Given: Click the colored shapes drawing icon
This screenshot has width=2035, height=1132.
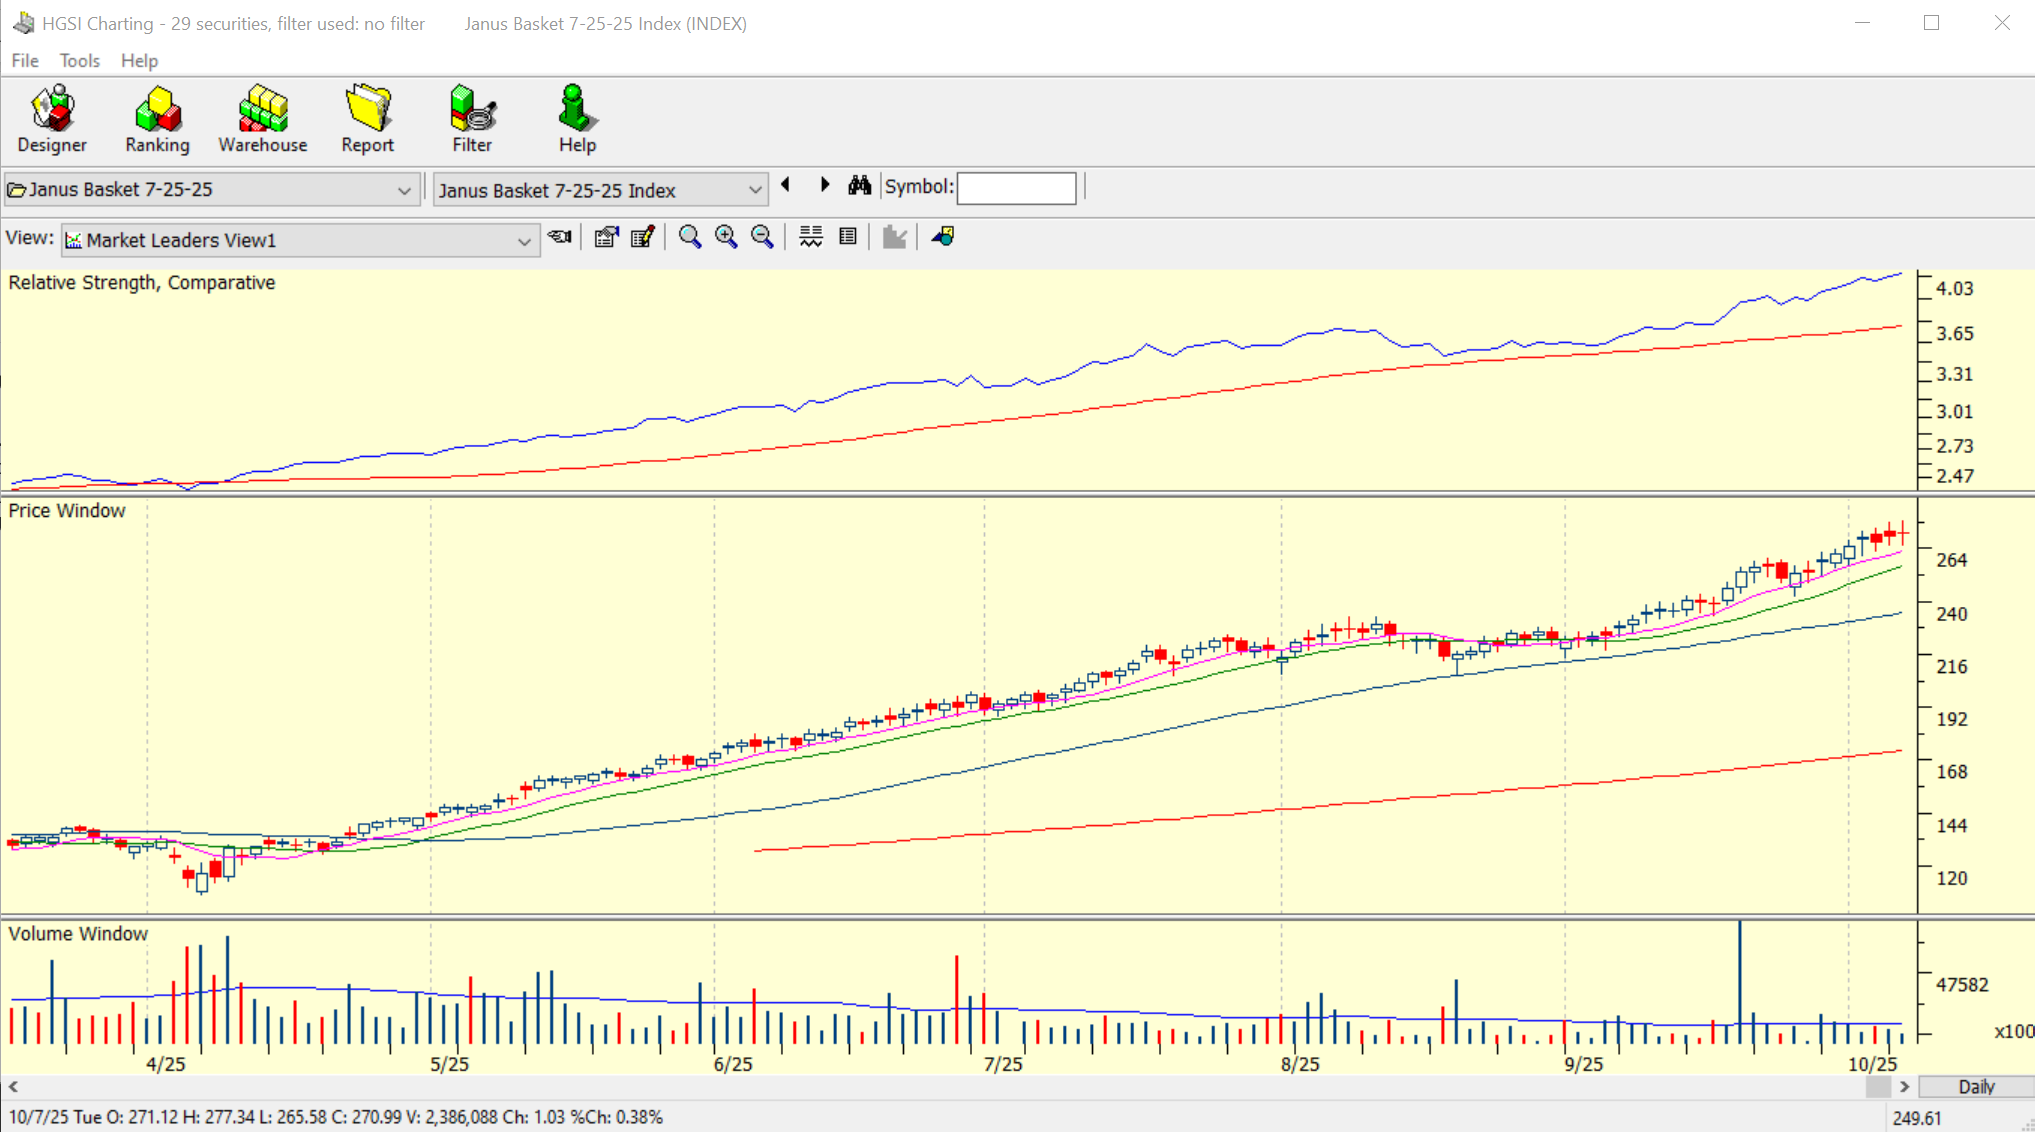Looking at the screenshot, I should pyautogui.click(x=943, y=237).
